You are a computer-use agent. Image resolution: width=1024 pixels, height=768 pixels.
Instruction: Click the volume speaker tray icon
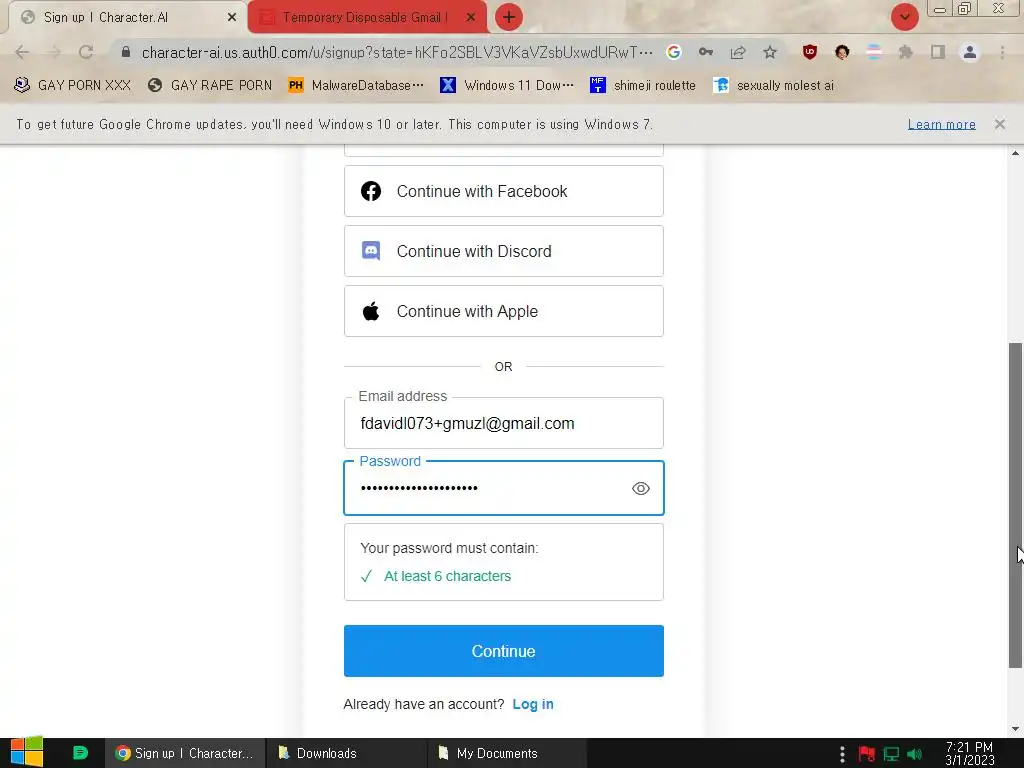tap(914, 754)
